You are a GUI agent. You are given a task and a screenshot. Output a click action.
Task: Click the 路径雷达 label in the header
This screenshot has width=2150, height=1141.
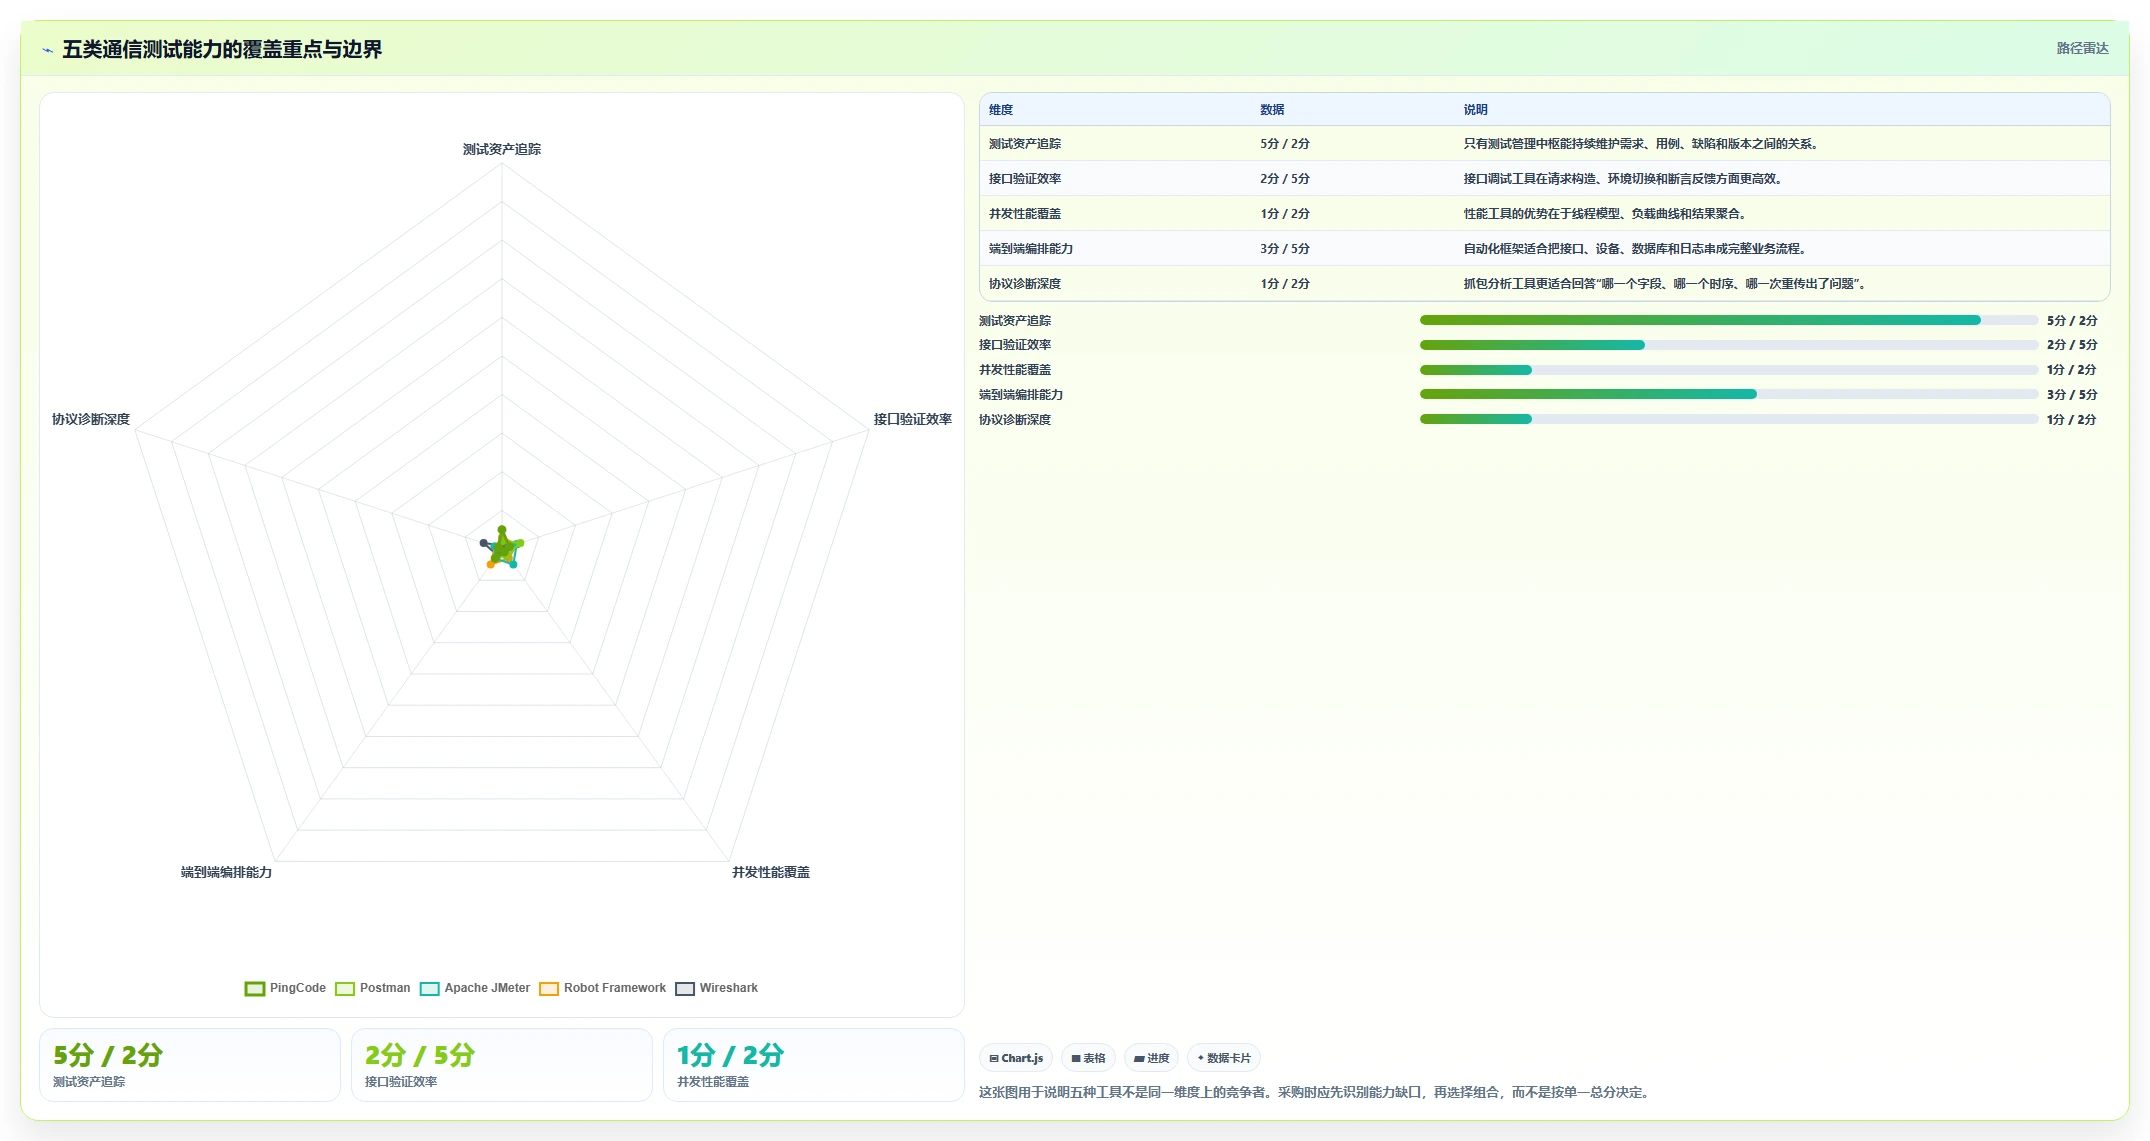point(2082,48)
